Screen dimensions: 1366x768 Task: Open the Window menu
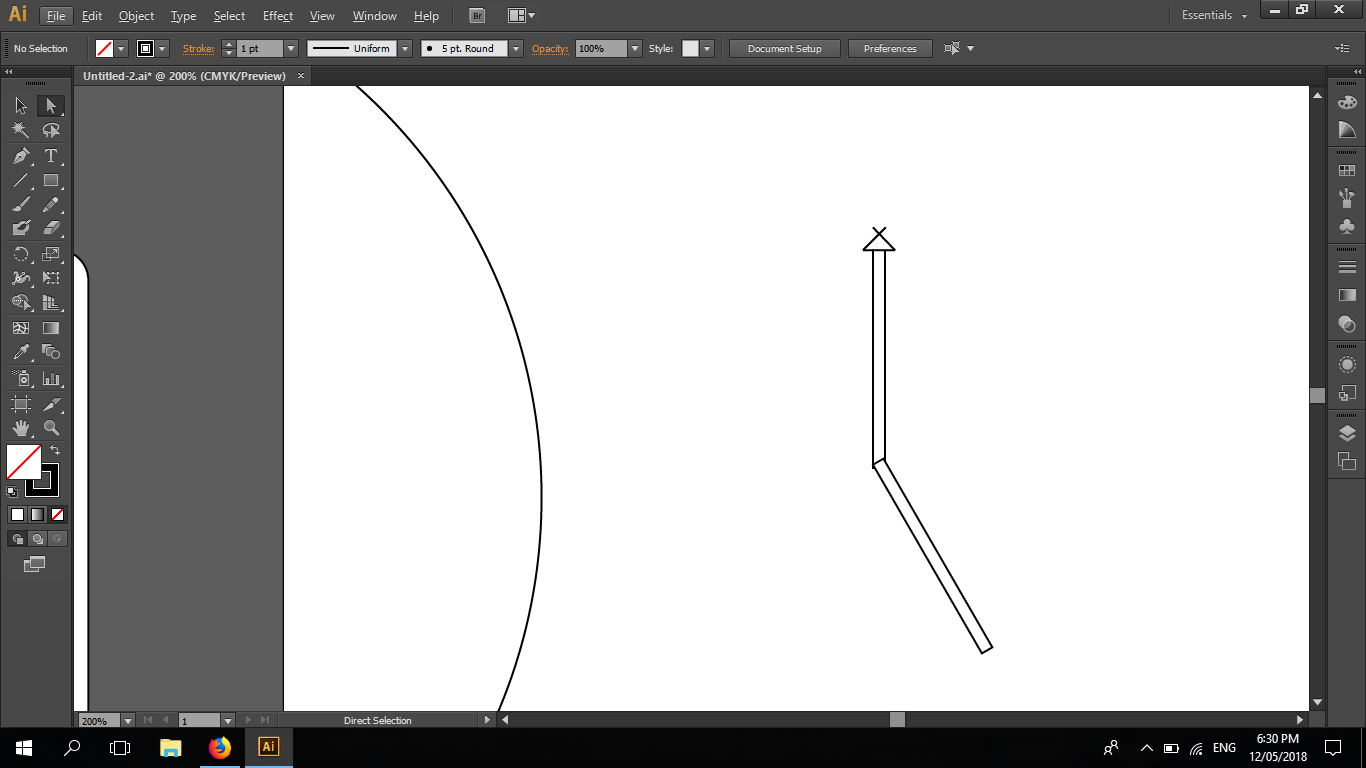[x=375, y=16]
